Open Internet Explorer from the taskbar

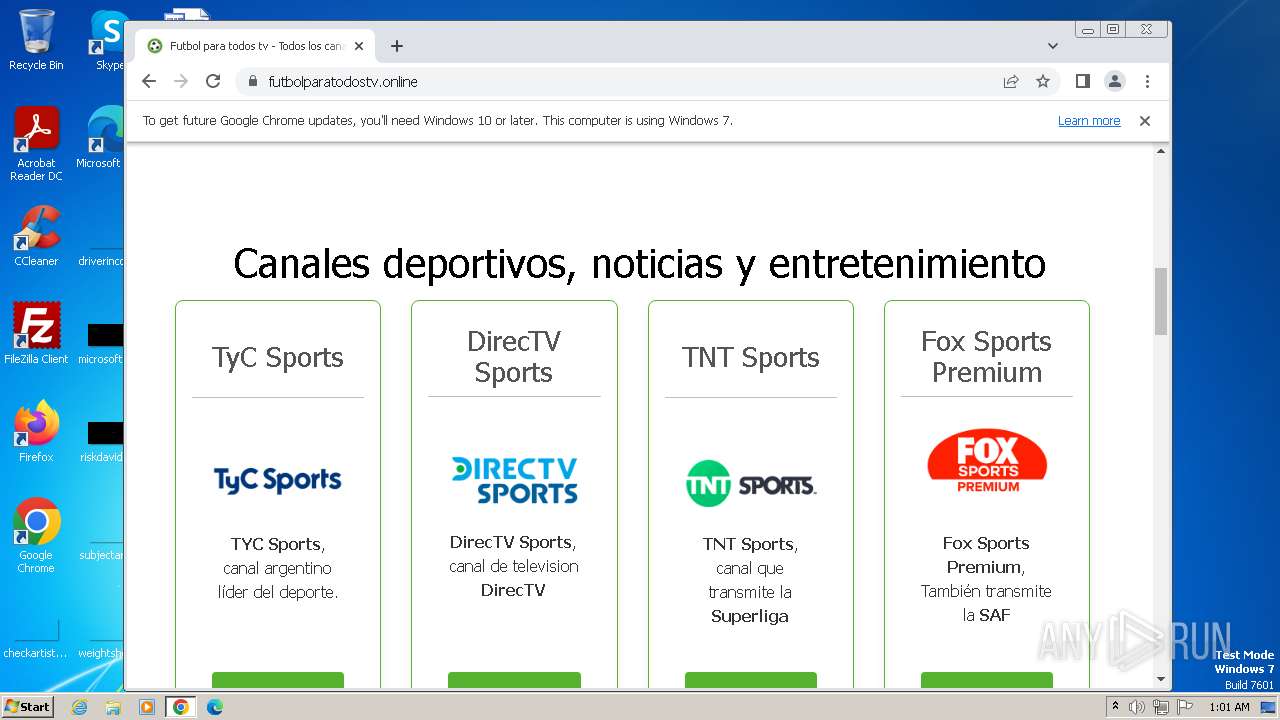click(x=79, y=707)
